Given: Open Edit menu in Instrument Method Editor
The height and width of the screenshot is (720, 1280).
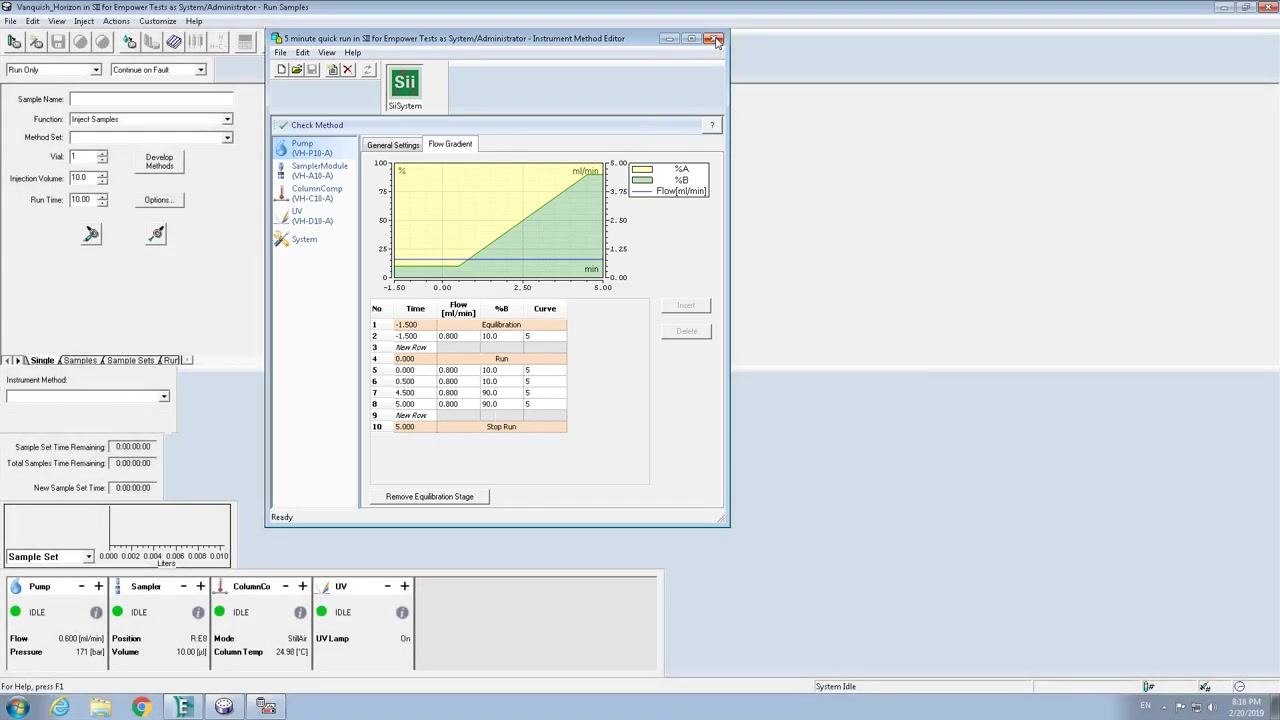Looking at the screenshot, I should click(x=302, y=52).
